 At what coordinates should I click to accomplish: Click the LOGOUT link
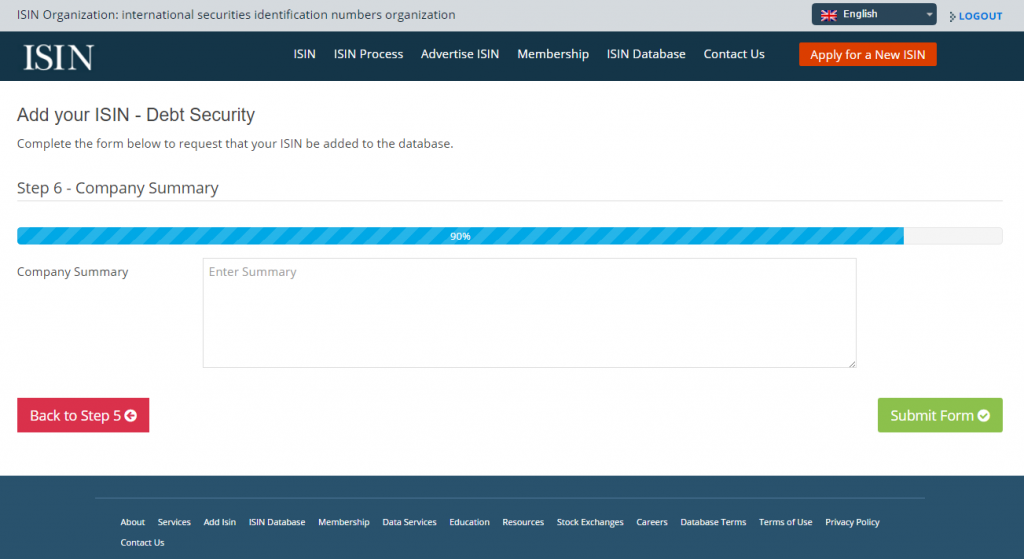coord(980,16)
